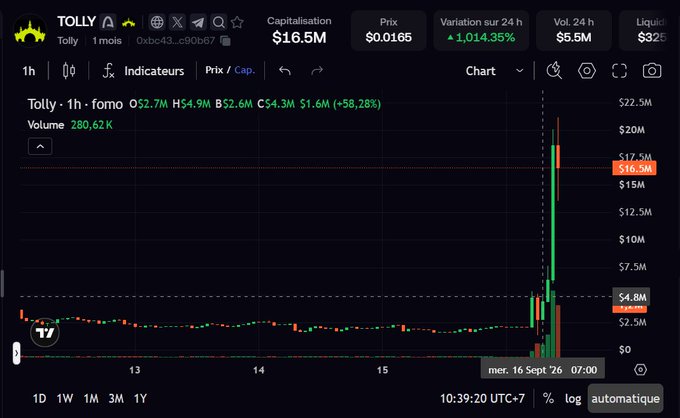Select the 1Y range
Viewport: 680px width, 418px height.
[140, 398]
